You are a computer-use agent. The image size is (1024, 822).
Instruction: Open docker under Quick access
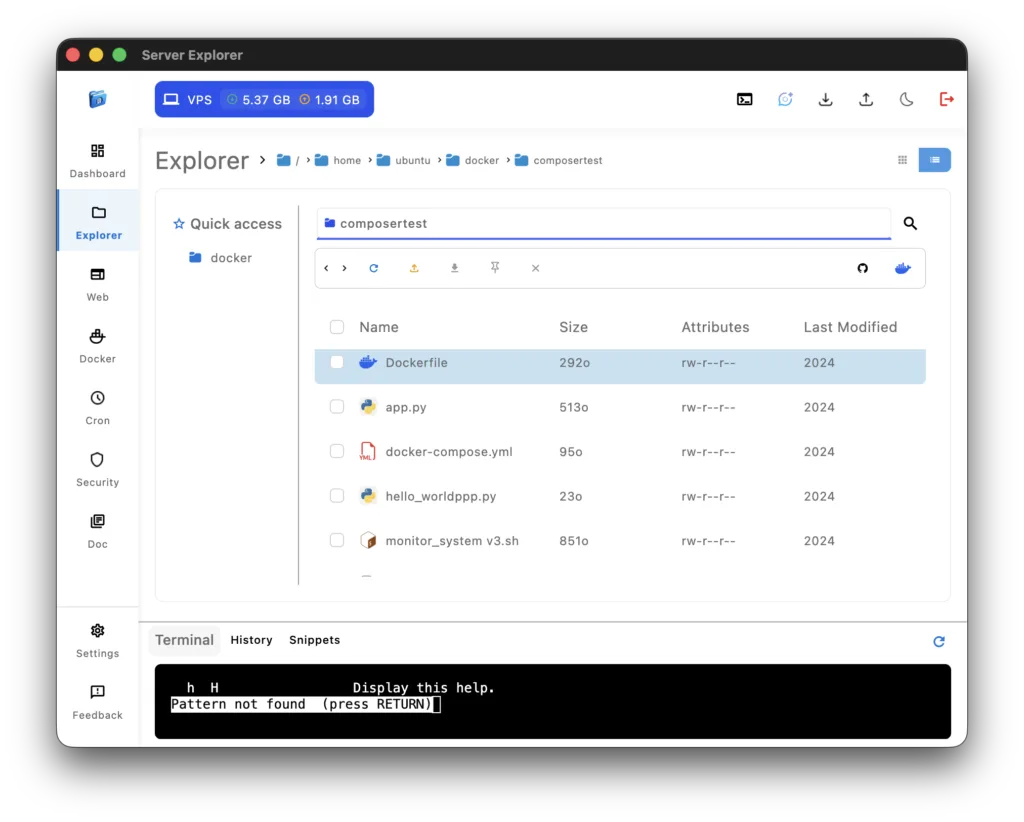coord(231,257)
